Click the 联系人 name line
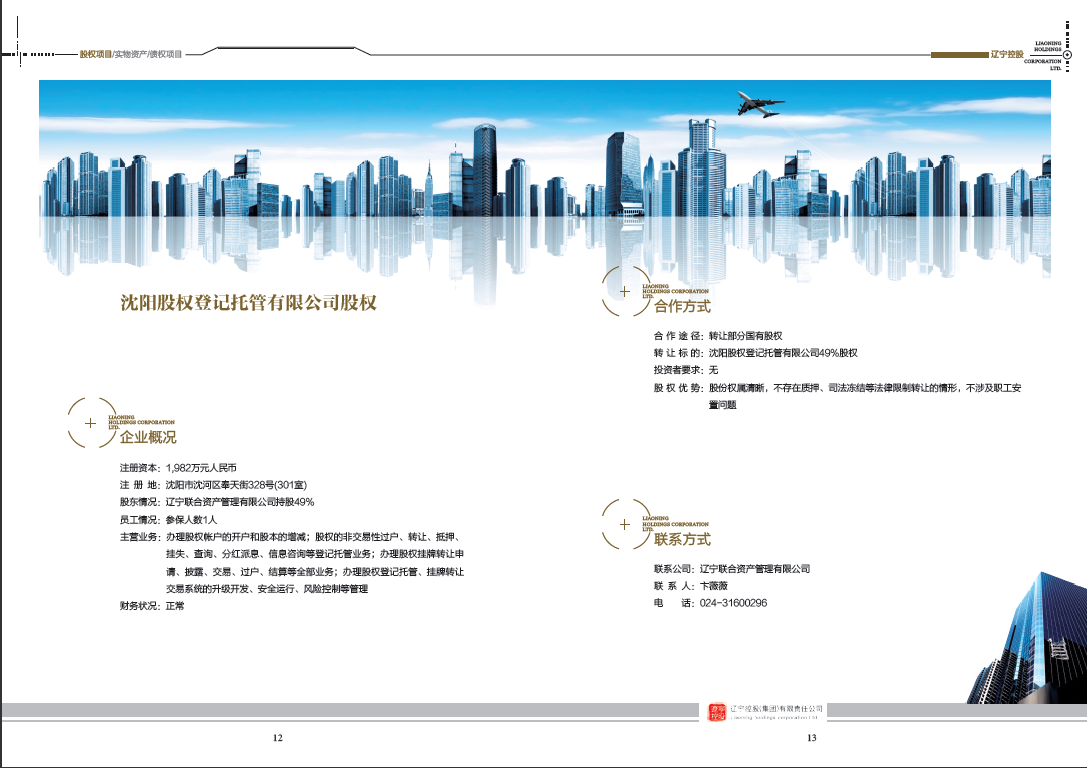The image size is (1087, 768). tap(690, 586)
